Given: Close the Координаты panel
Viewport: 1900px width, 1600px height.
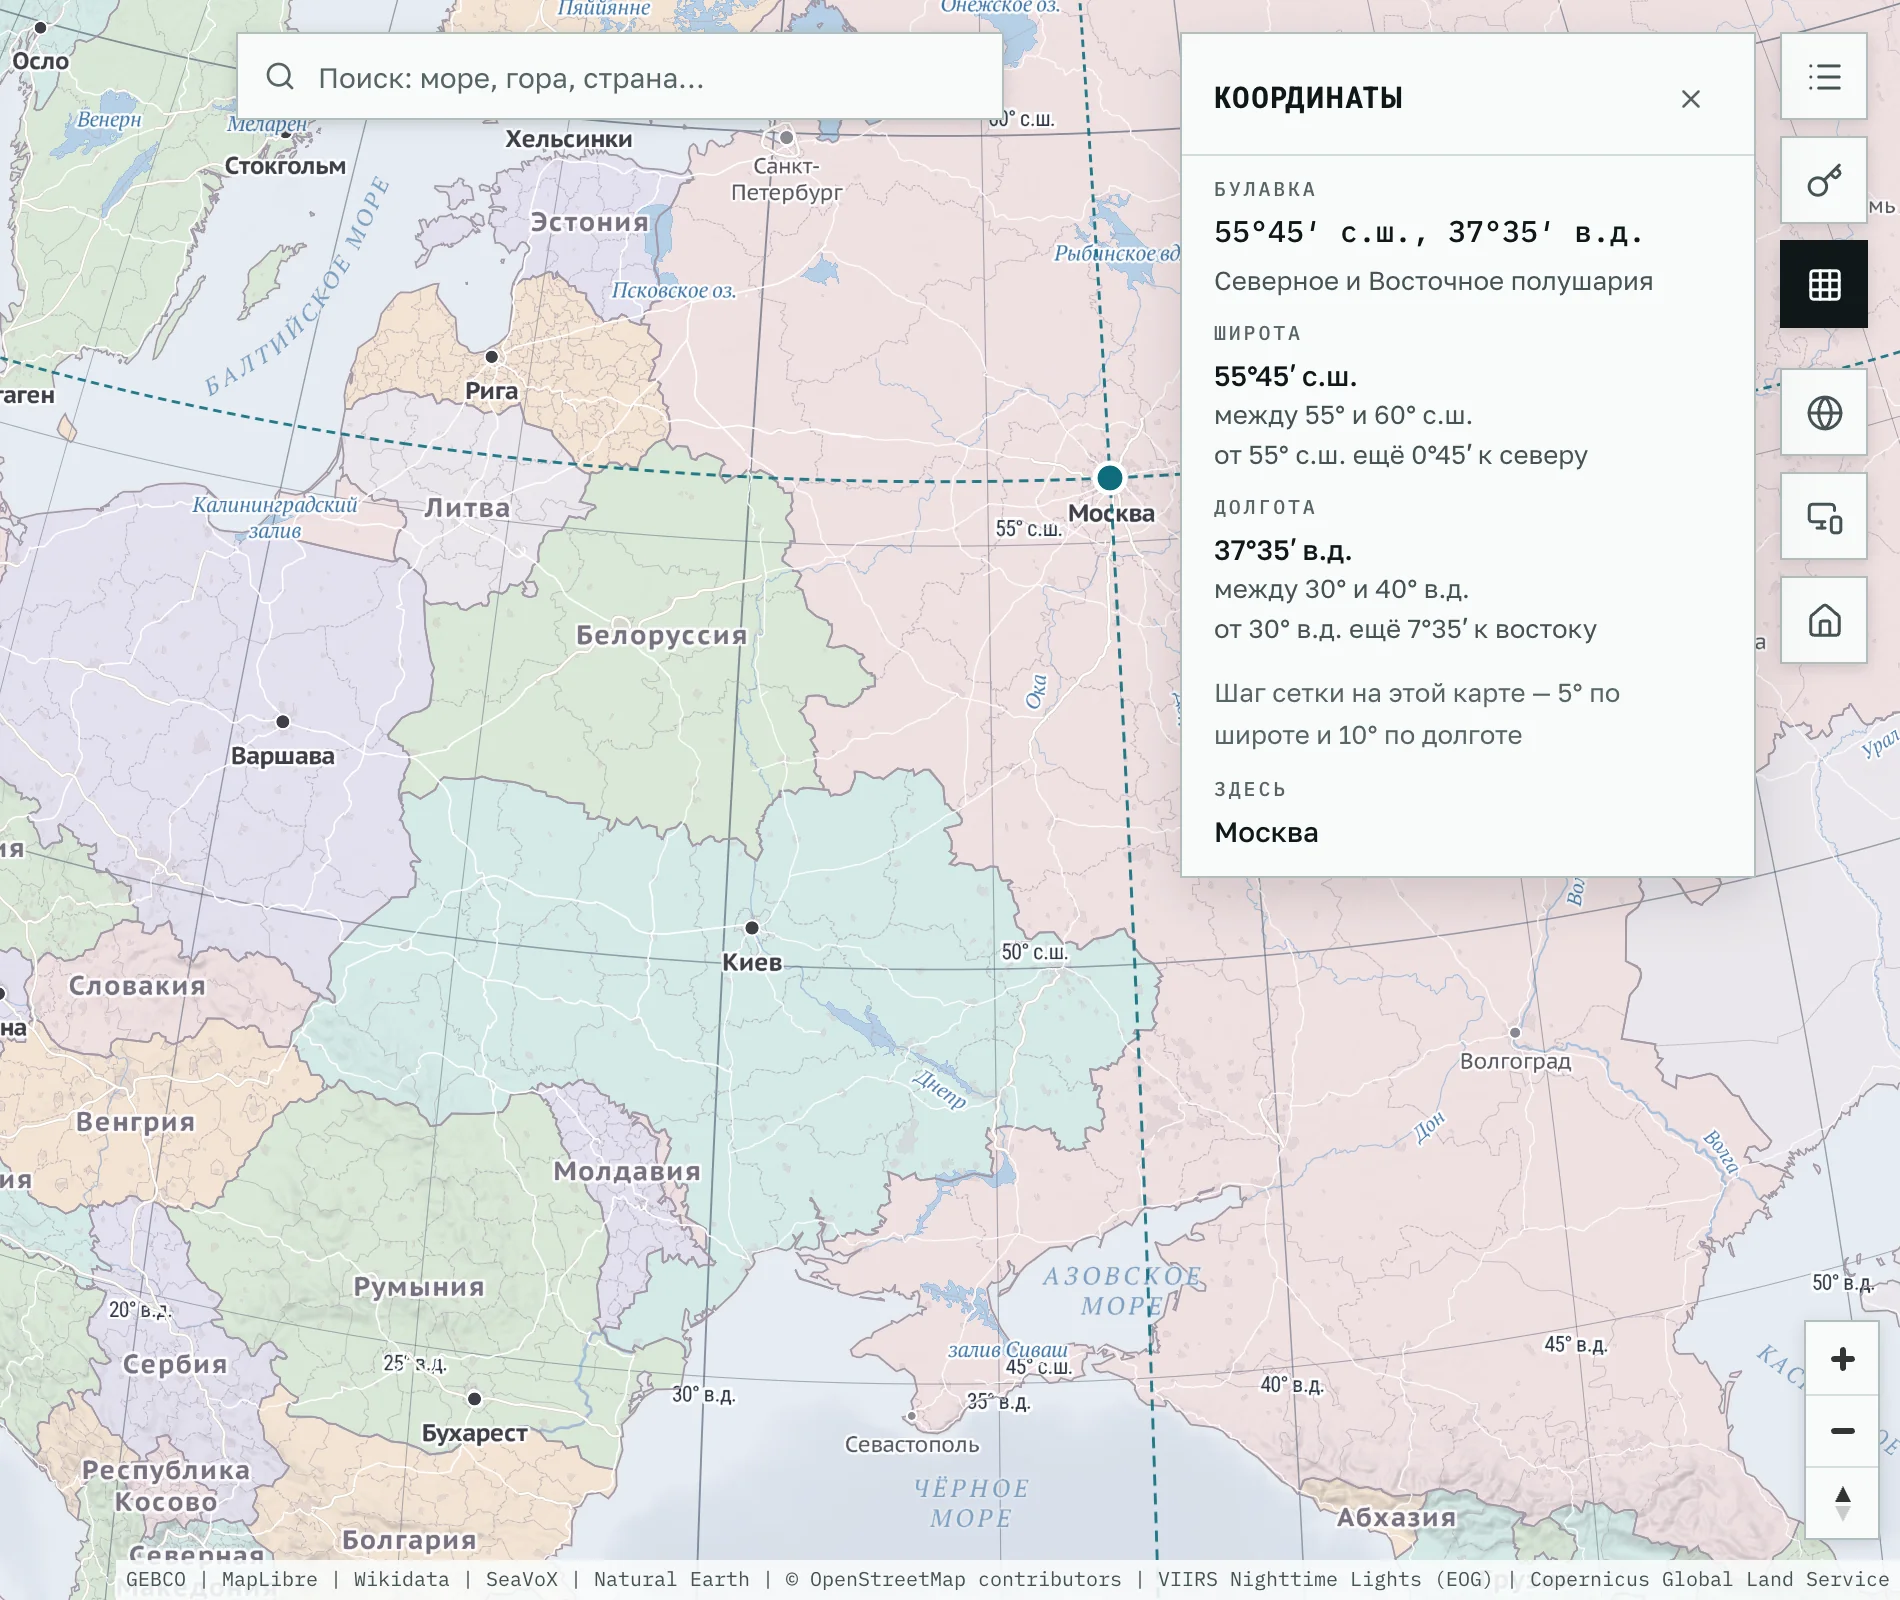Looking at the screenshot, I should click(1690, 99).
